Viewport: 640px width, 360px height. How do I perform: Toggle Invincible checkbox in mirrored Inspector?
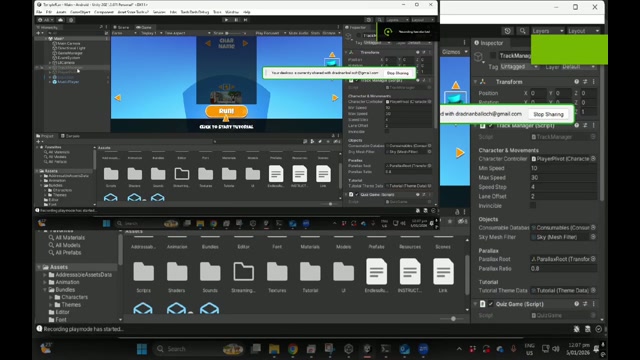pos(387,131)
